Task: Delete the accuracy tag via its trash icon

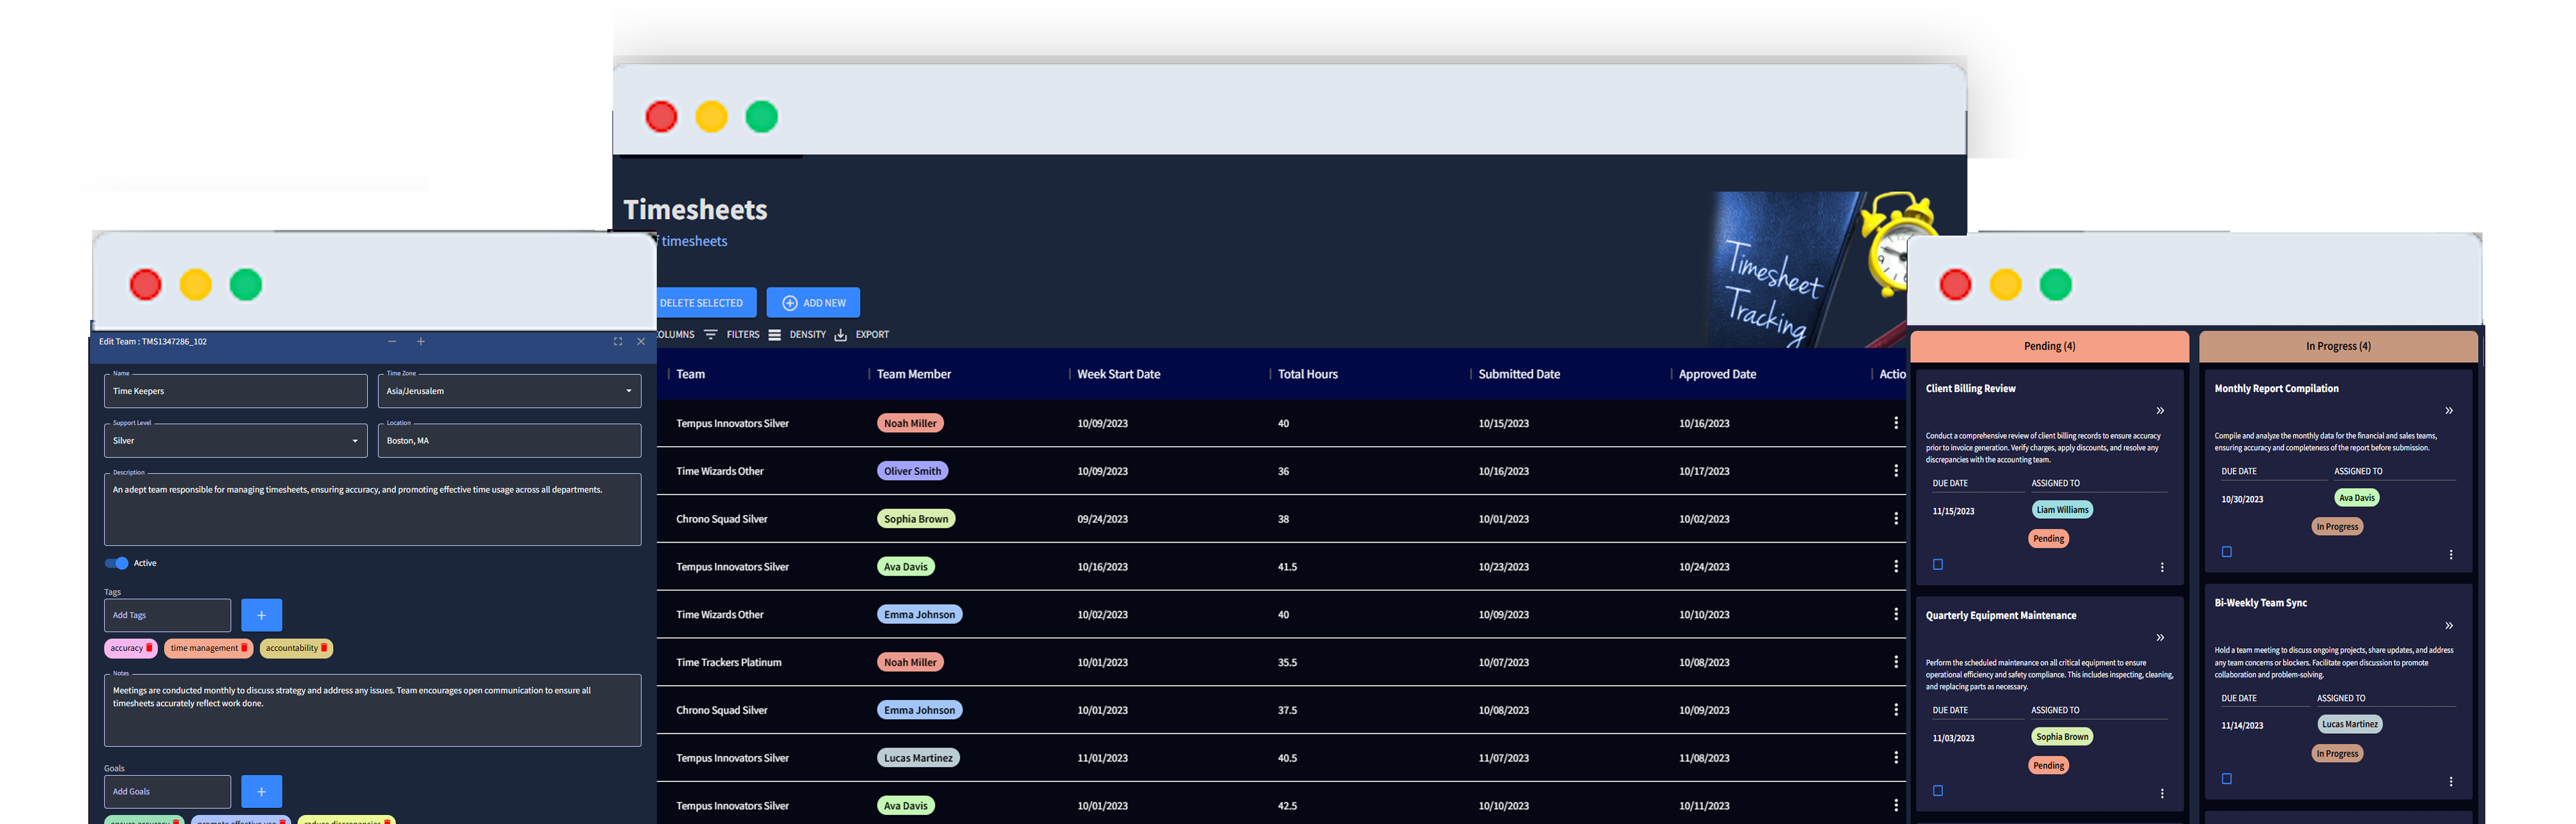Action: coord(150,648)
